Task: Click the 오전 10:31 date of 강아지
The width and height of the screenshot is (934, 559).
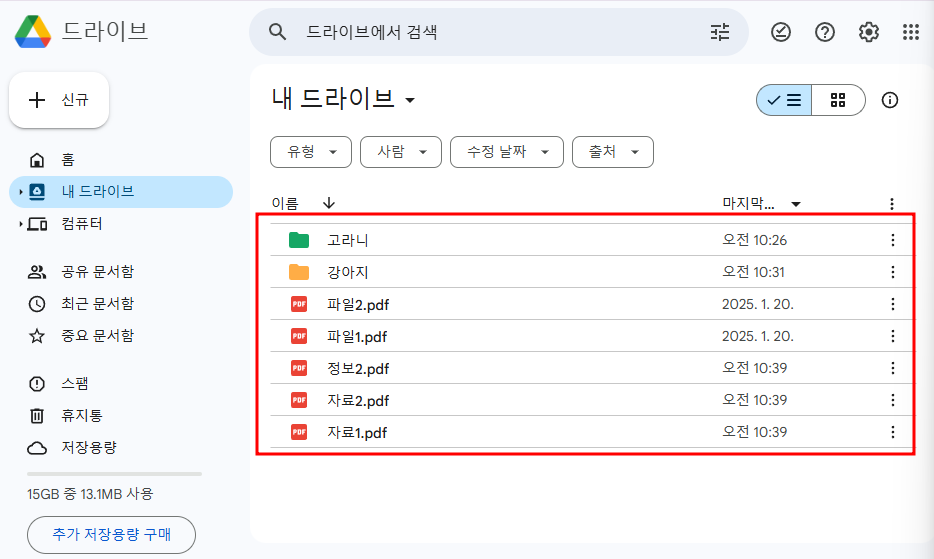Action: [754, 272]
